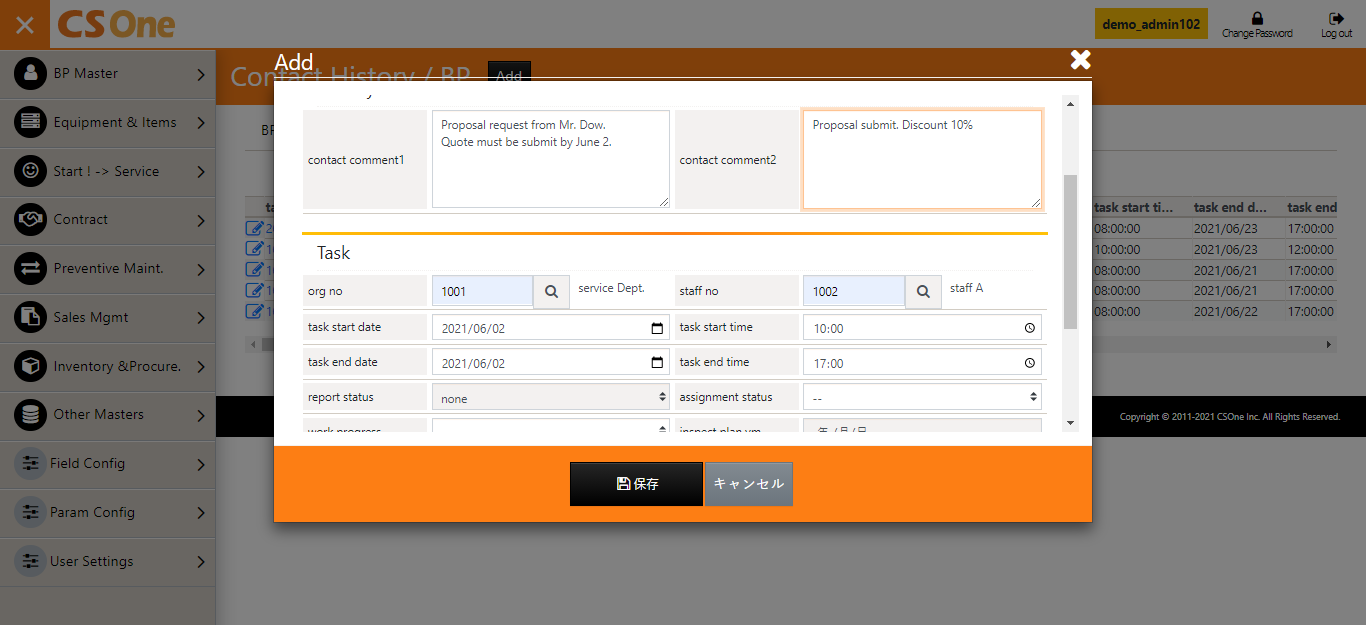Click the task start date field
1366x625 pixels.
pos(551,328)
